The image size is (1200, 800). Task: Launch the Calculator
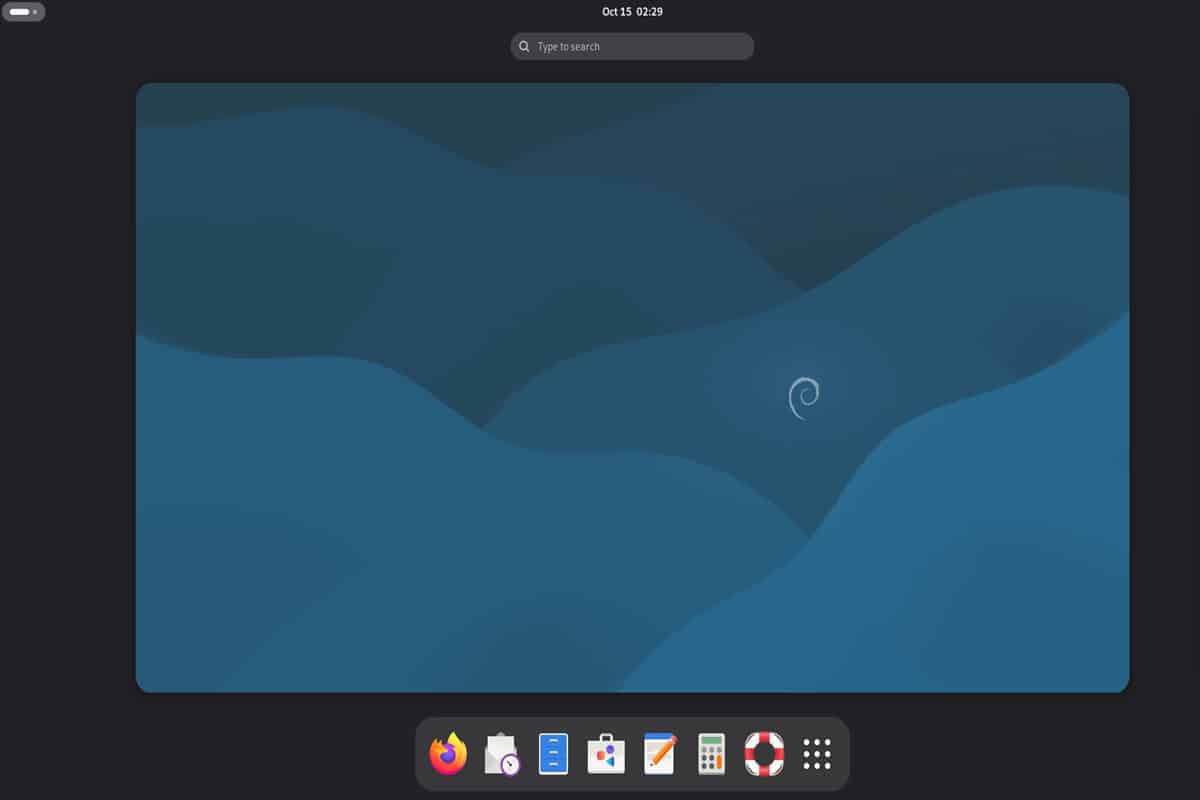click(x=711, y=753)
